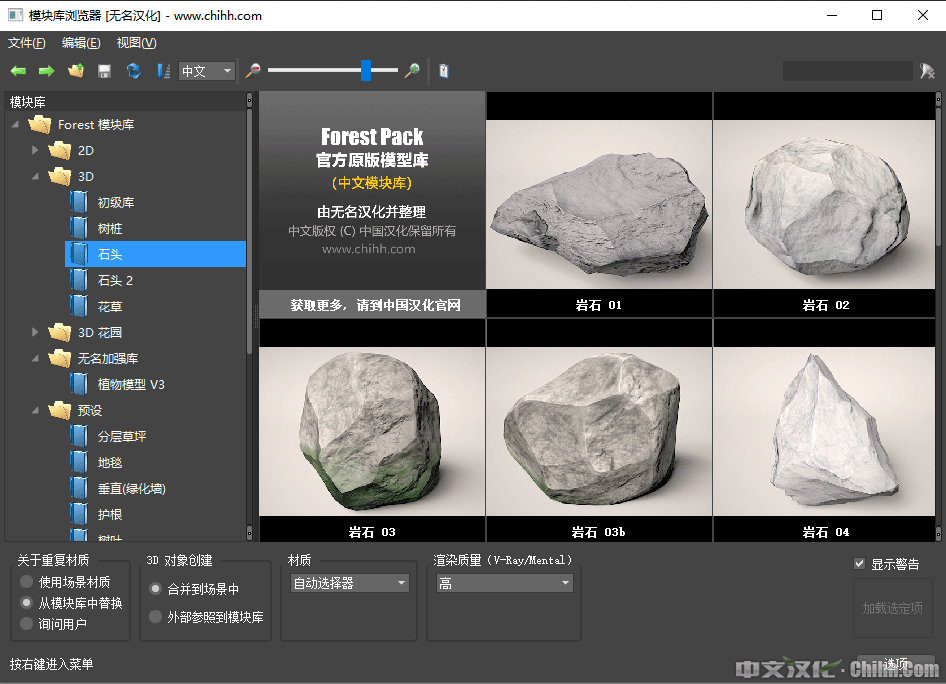Click the zoom out magnifier icon
The height and width of the screenshot is (684, 946).
pos(253,71)
